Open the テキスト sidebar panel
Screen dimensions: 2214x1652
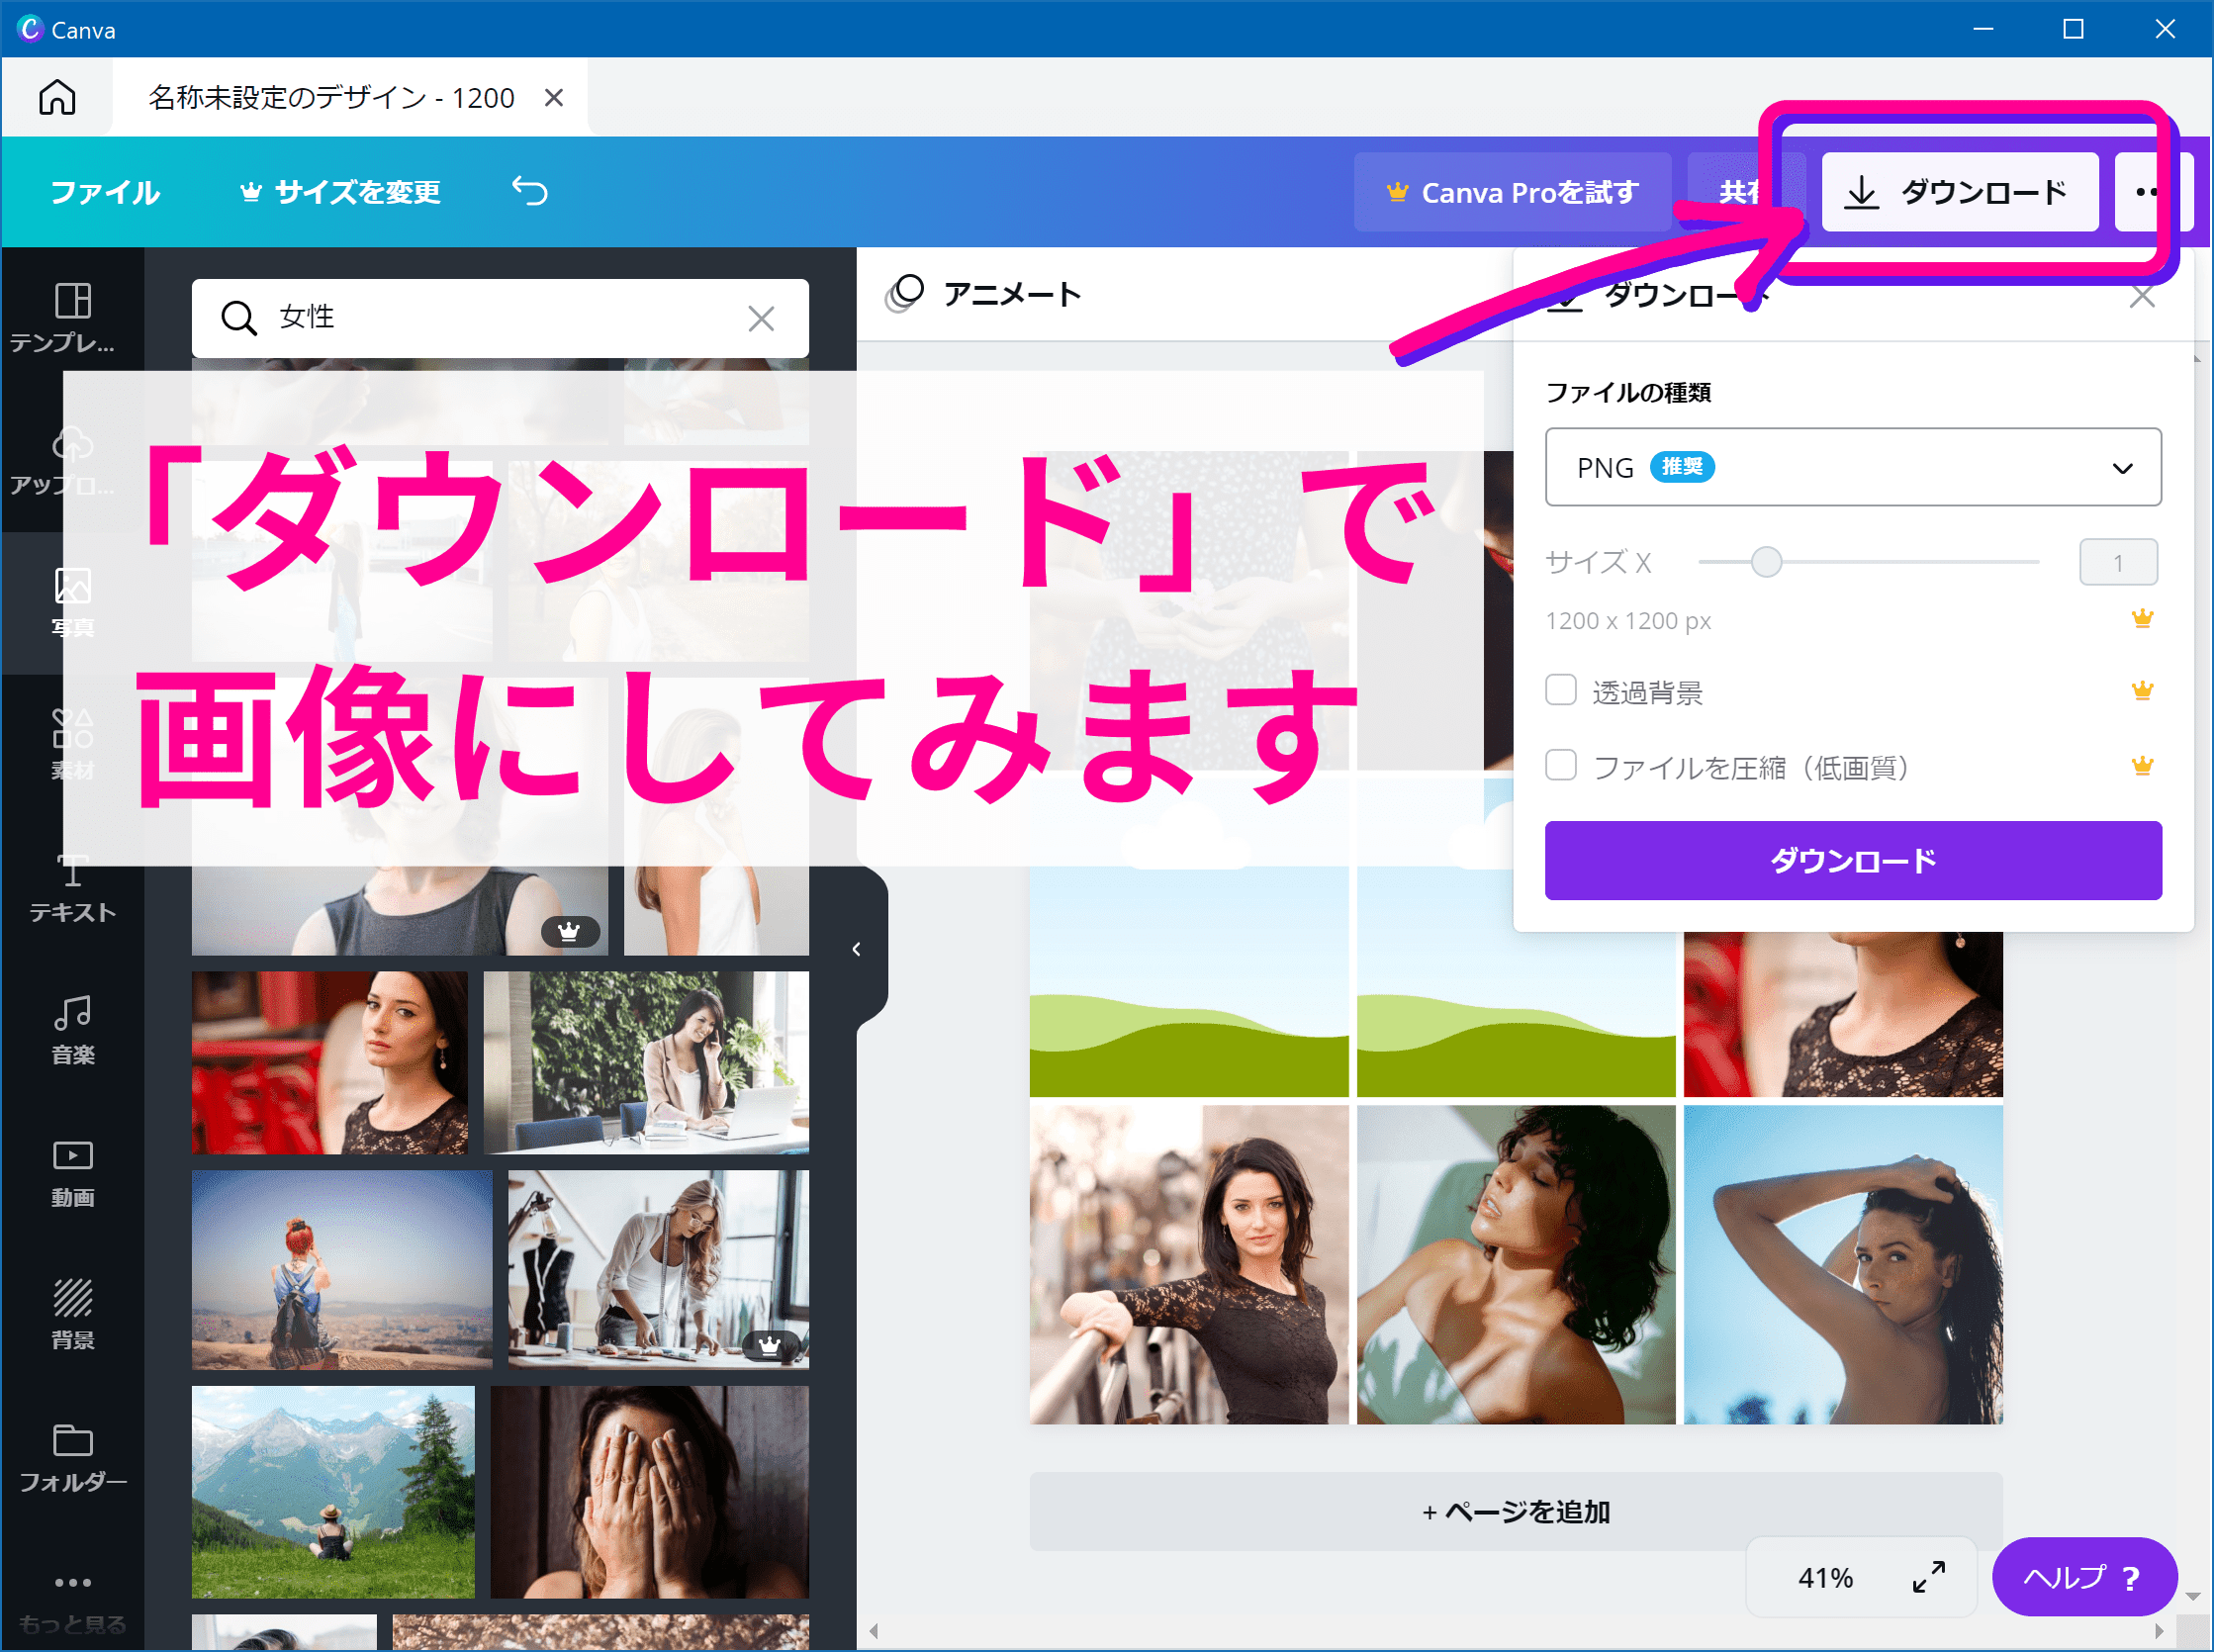pyautogui.click(x=72, y=888)
